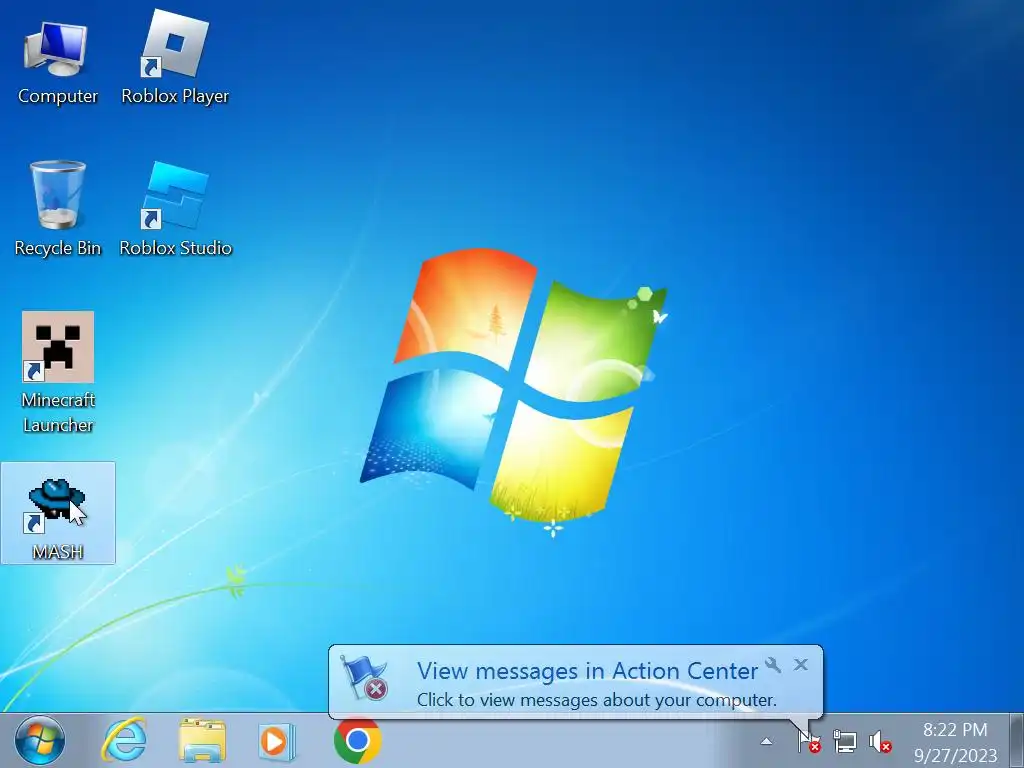Open the clock showing 8:22 PM
Image resolution: width=1024 pixels, height=768 pixels.
coord(955,729)
